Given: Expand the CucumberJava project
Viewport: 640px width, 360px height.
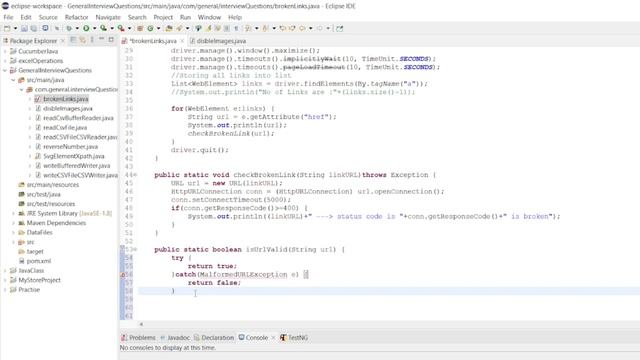Looking at the screenshot, I should [5, 51].
